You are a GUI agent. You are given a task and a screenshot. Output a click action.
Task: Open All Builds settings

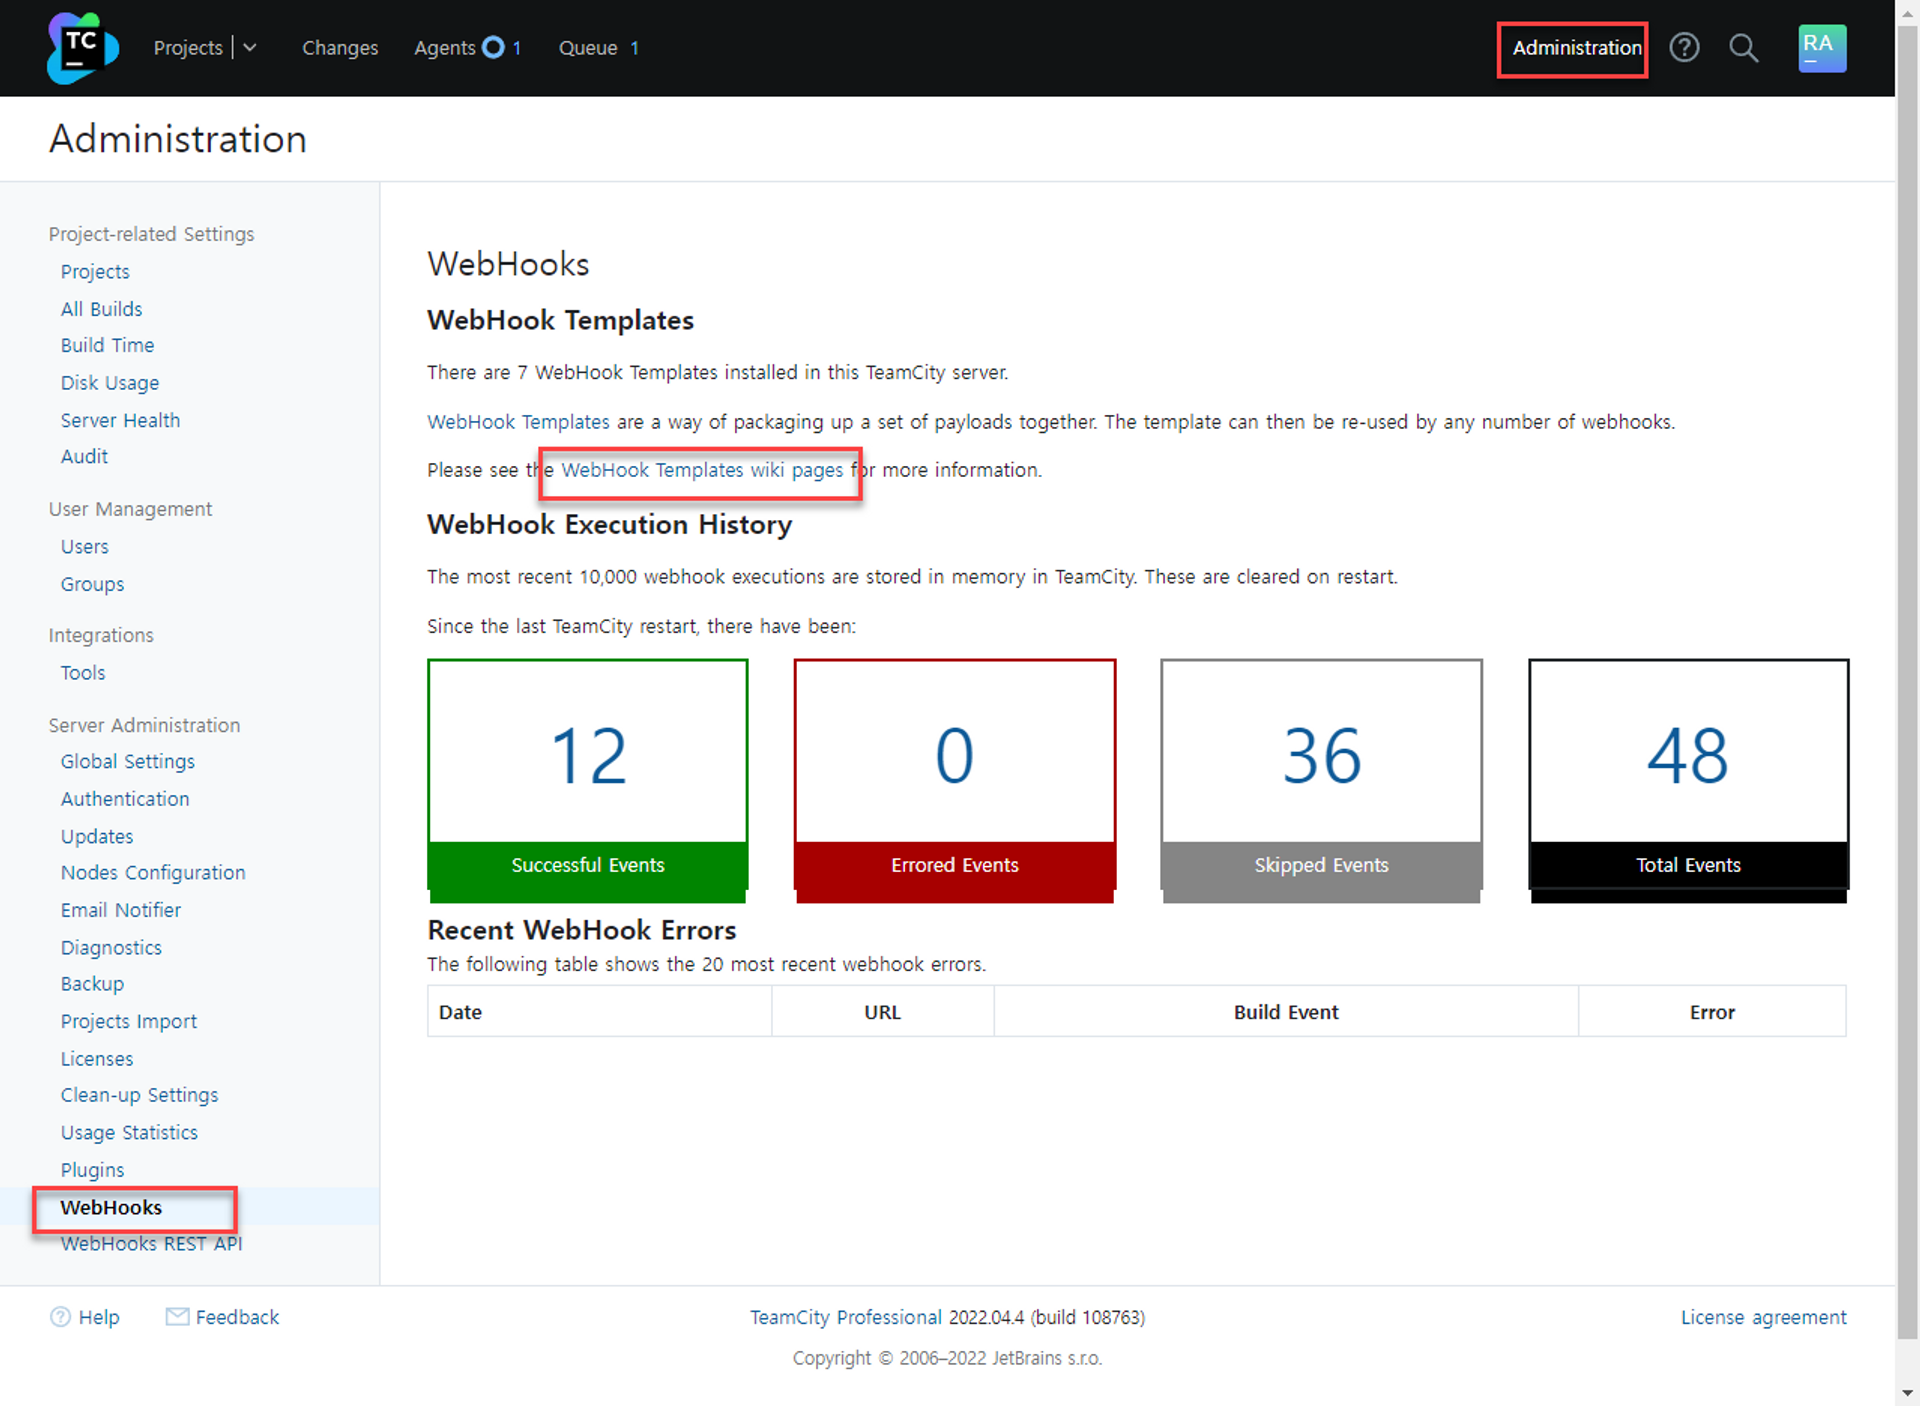101,309
